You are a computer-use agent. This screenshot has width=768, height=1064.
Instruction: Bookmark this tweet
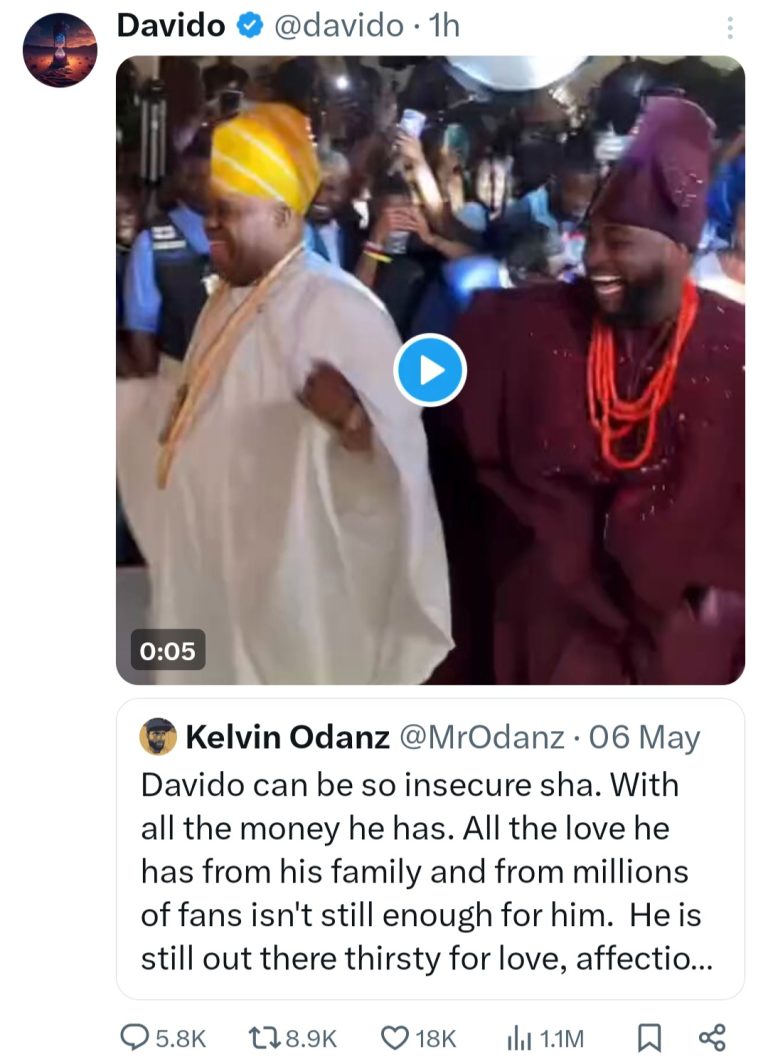tap(646, 1038)
